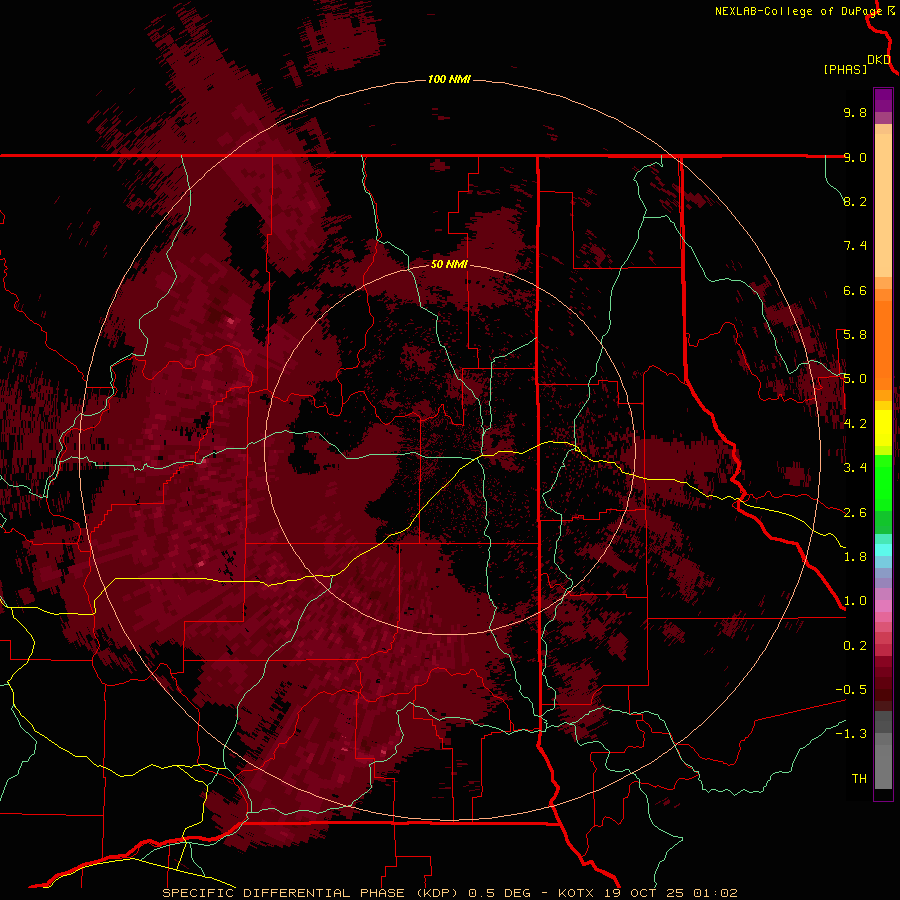The width and height of the screenshot is (900, 900).
Task: Click the 5.8 value on the color scale
Action: [x=855, y=335]
